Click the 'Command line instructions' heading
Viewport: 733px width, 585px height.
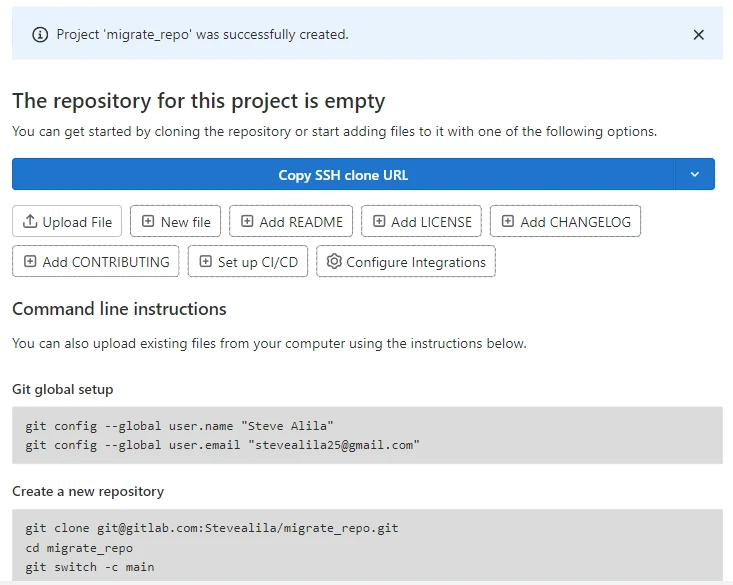point(119,309)
